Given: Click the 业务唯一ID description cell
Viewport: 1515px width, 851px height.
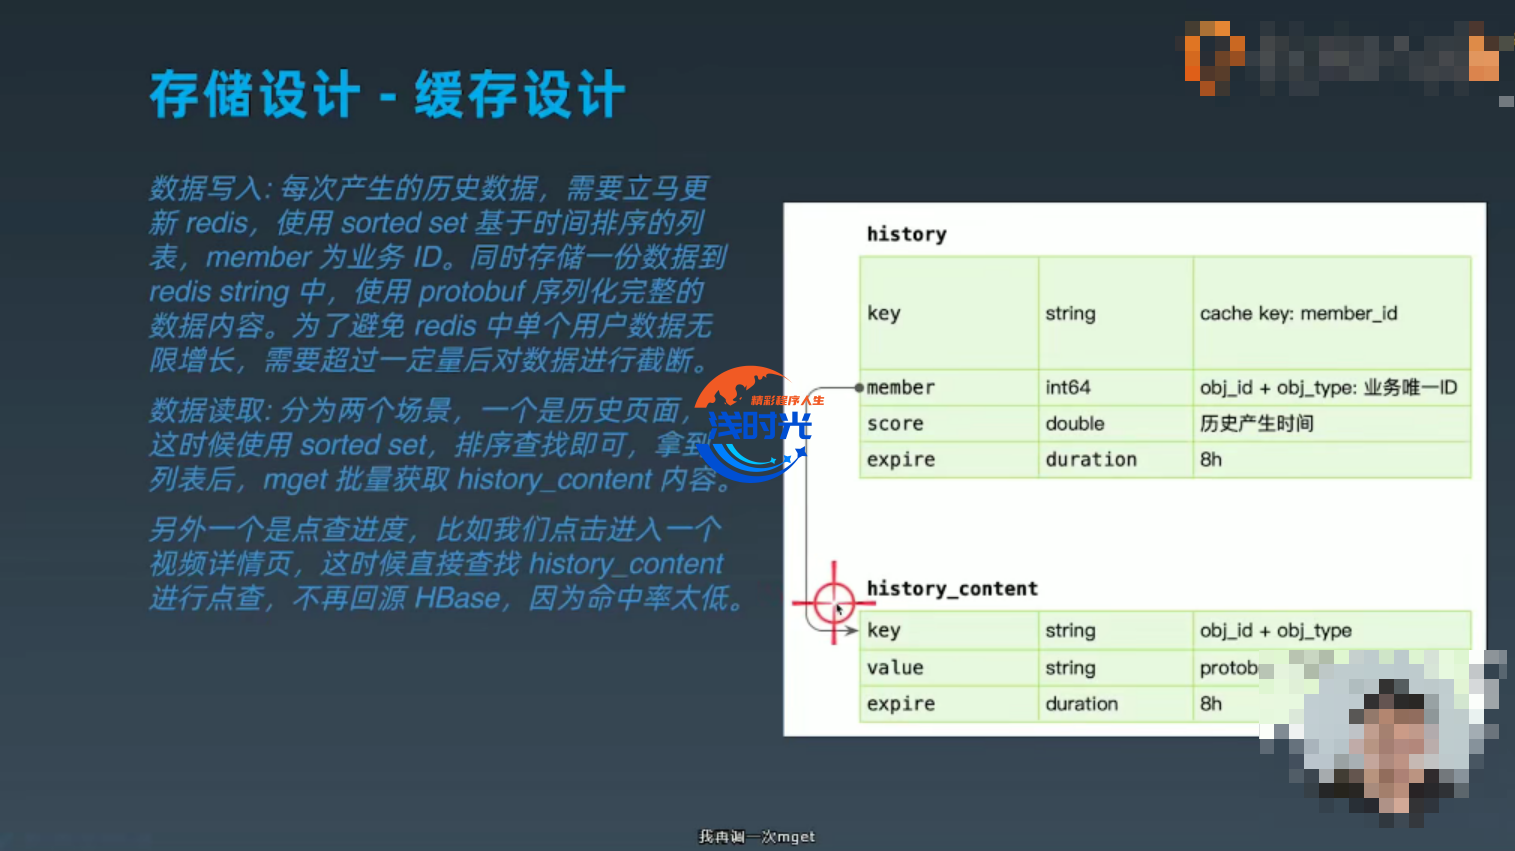Looking at the screenshot, I should click(1328, 388).
